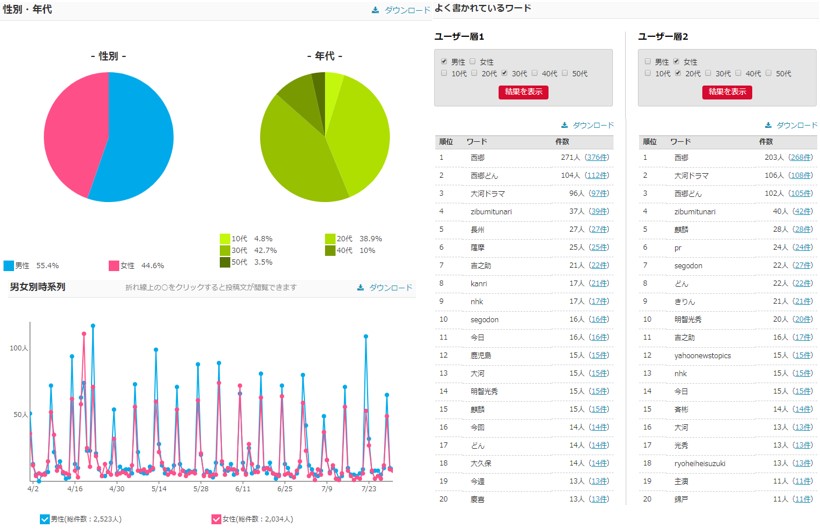Image resolution: width=820 pixels, height=529 pixels.
Task: Toggle 女性 series checkbox below the time chart
Action: click(216, 519)
